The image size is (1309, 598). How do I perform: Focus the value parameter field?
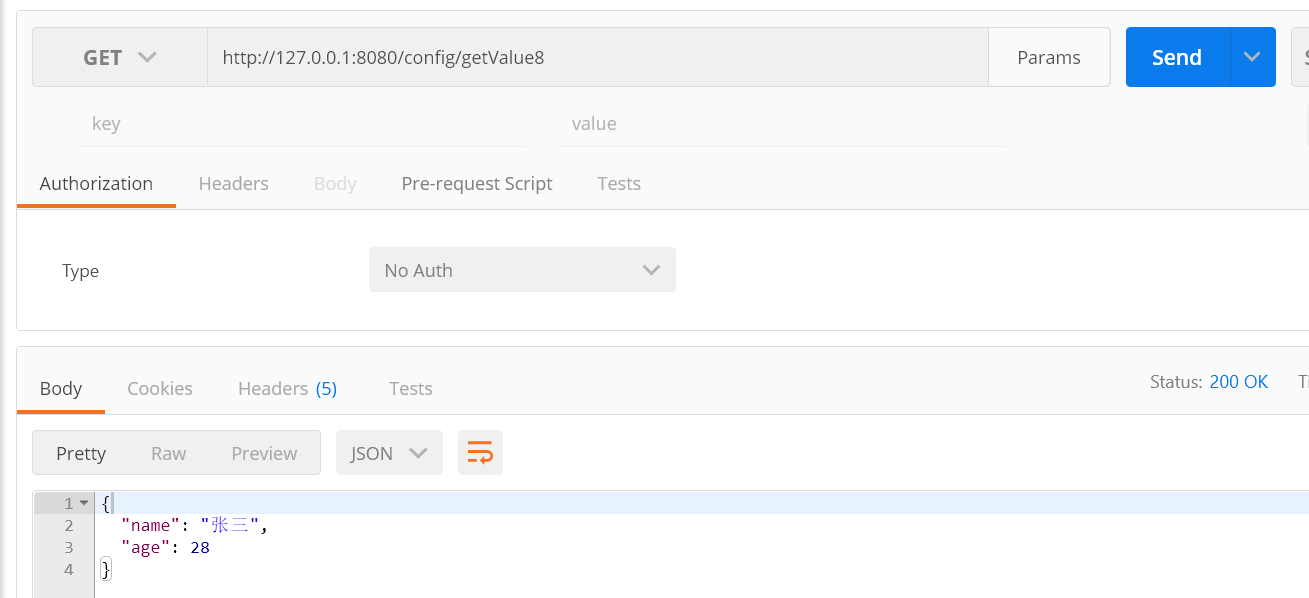point(782,124)
